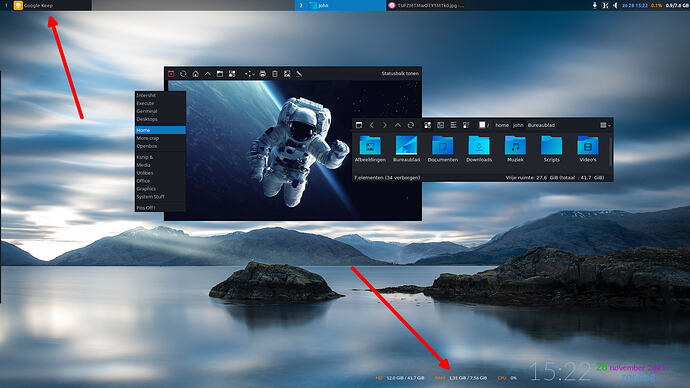
Task: Click the download tray icon in top panel
Action: [595, 5]
